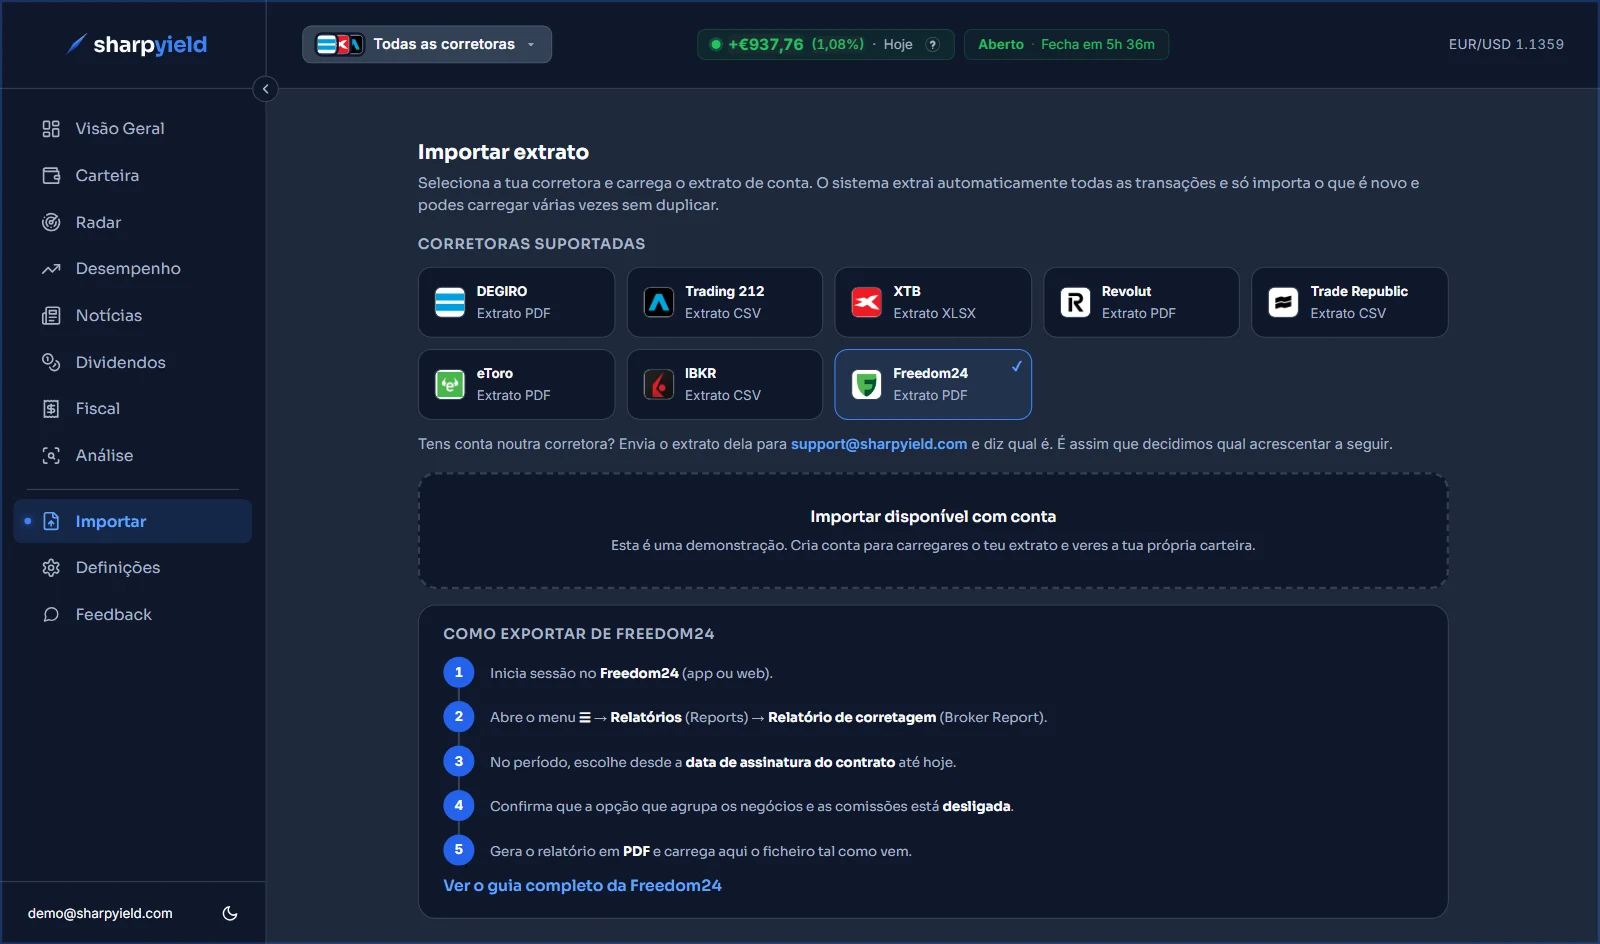Click the EUR/USD 1.1359 rate
This screenshot has height=944, width=1600.
tap(1506, 44)
